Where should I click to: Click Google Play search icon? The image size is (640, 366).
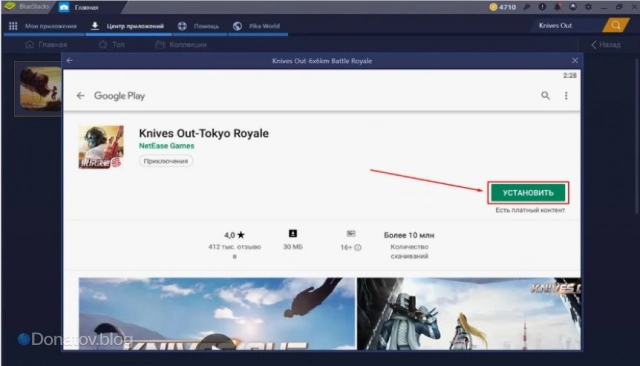pos(545,95)
